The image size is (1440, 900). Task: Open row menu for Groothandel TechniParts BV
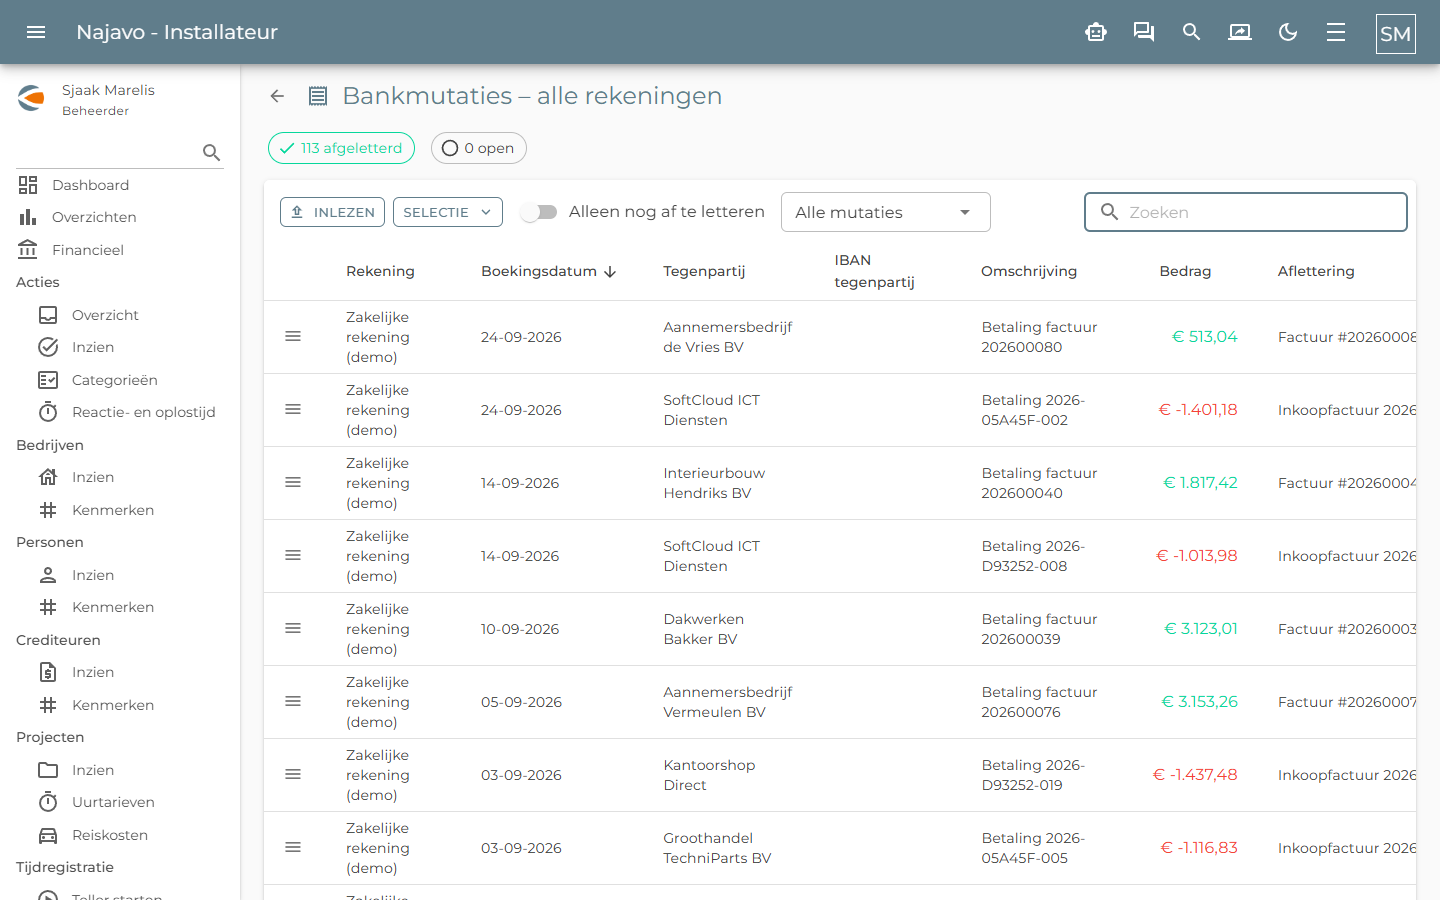pos(293,848)
